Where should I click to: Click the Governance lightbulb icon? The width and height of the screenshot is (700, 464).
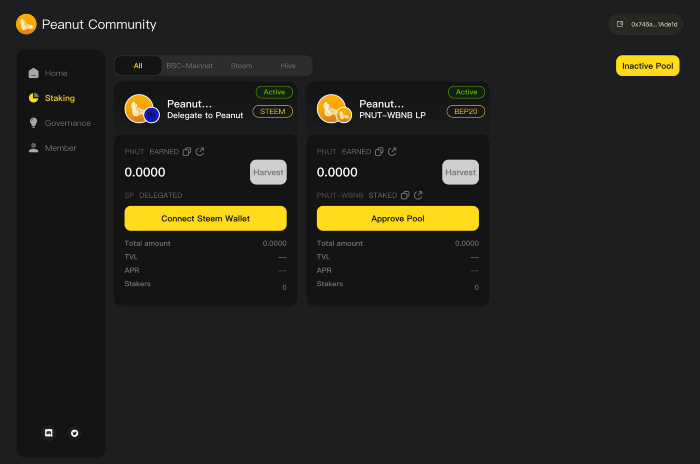pyautogui.click(x=33, y=123)
